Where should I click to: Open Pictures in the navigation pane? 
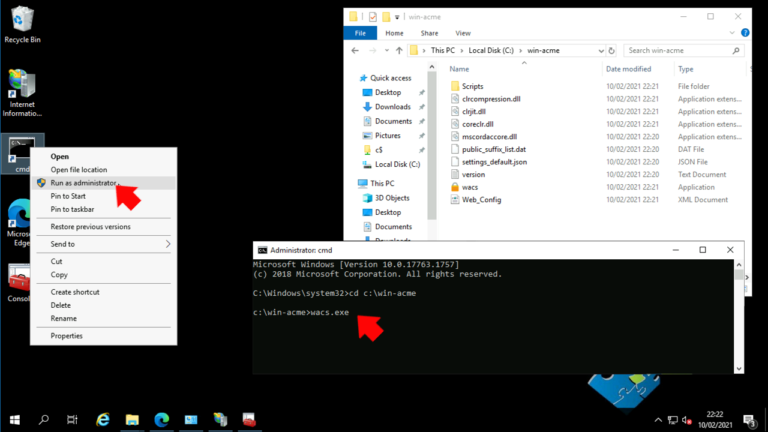point(387,136)
